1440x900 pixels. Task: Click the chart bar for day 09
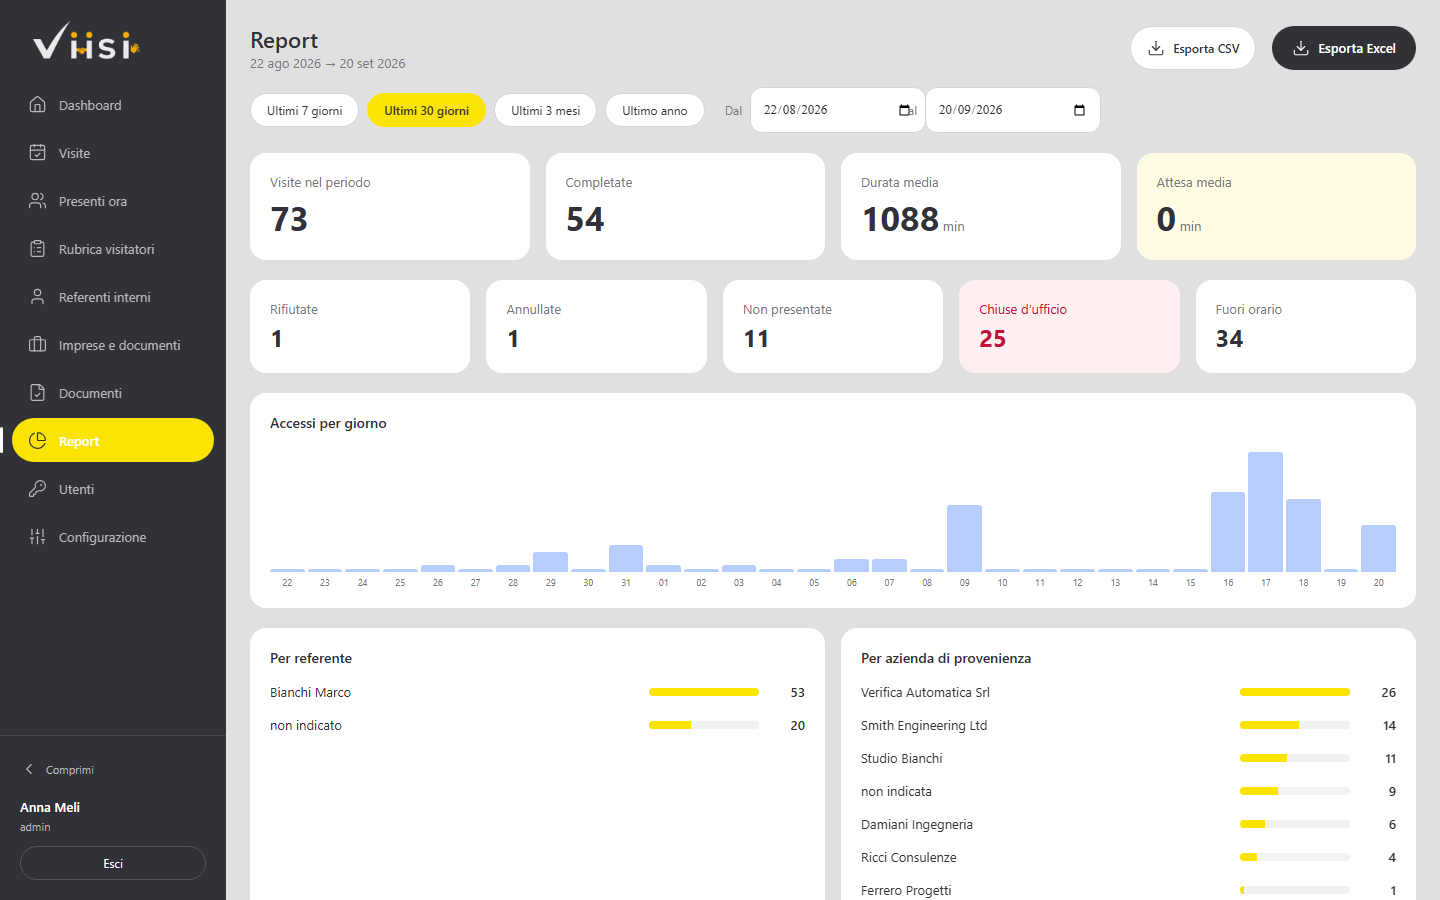coord(965,538)
